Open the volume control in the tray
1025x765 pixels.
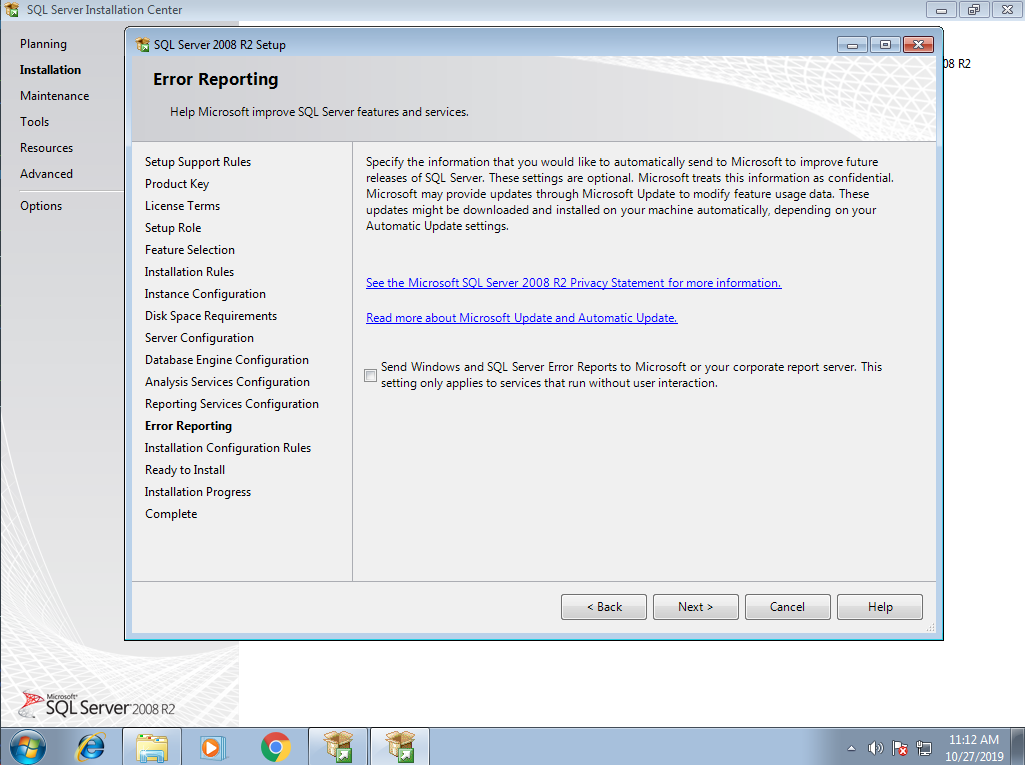(875, 747)
